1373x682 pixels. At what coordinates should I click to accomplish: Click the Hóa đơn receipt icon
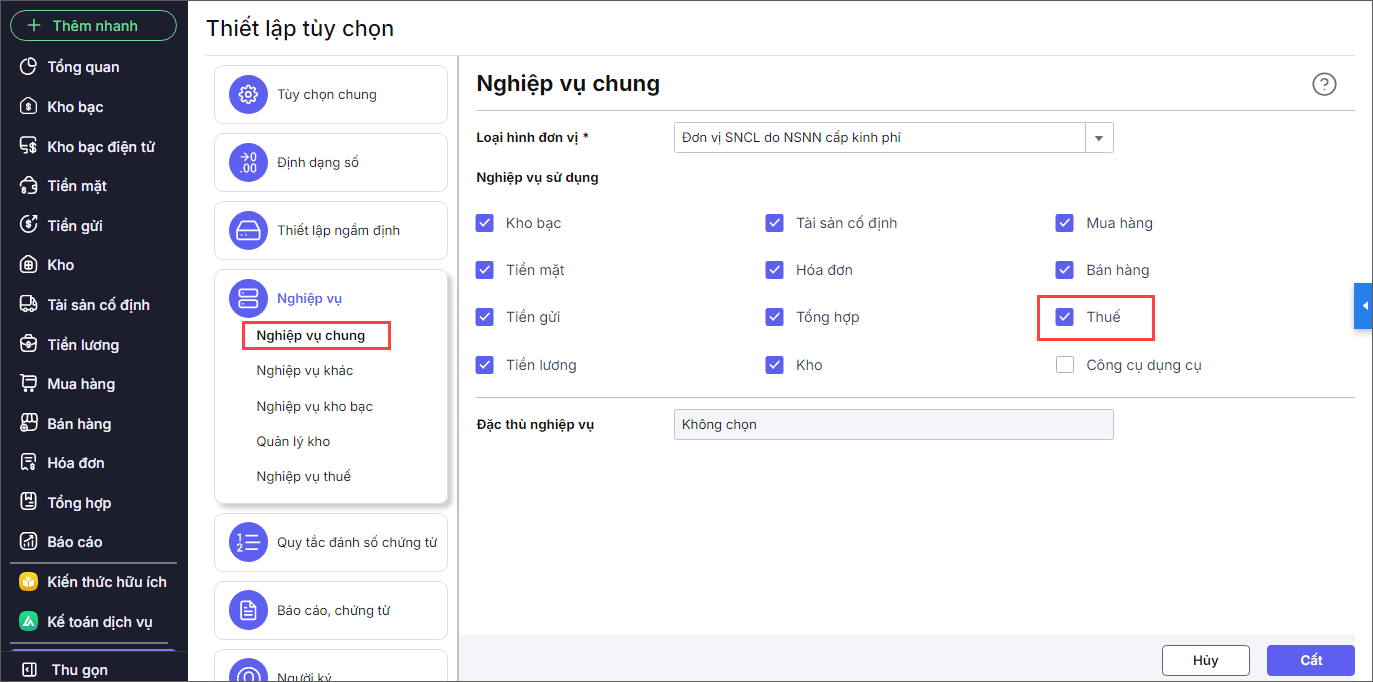coord(29,463)
